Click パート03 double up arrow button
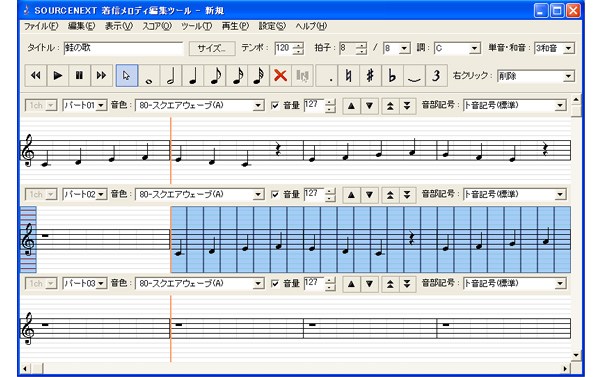 click(390, 284)
